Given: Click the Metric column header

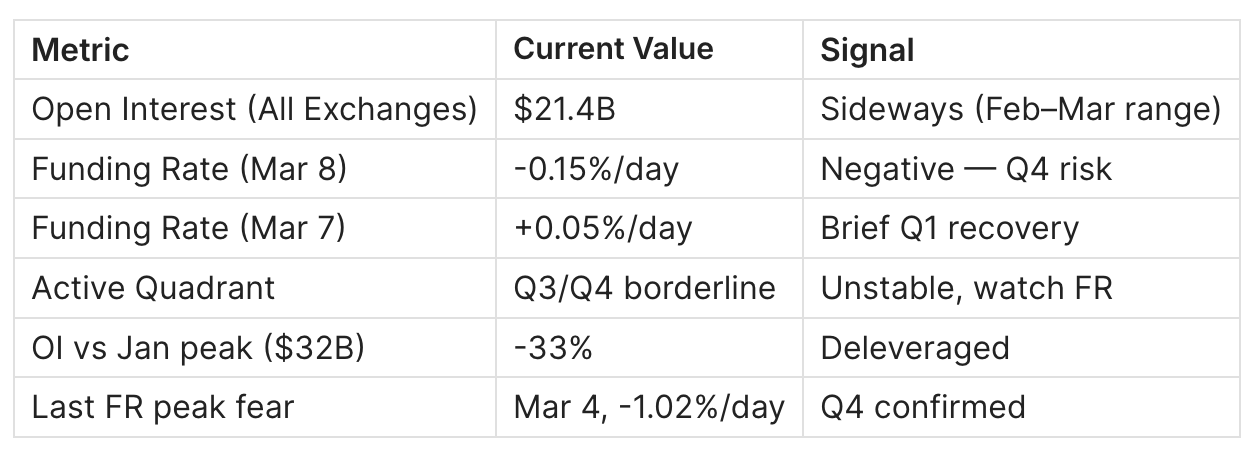Looking at the screenshot, I should tap(81, 50).
